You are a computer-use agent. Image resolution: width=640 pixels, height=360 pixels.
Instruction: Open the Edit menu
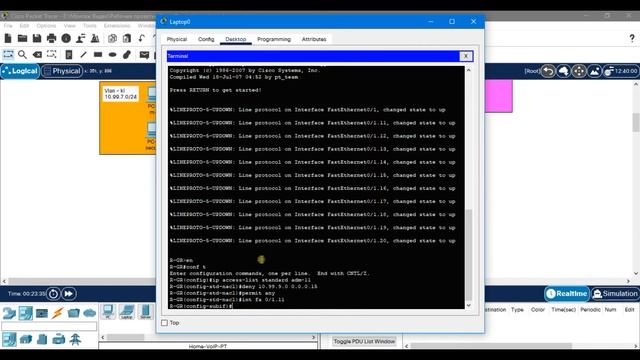[x=24, y=26]
